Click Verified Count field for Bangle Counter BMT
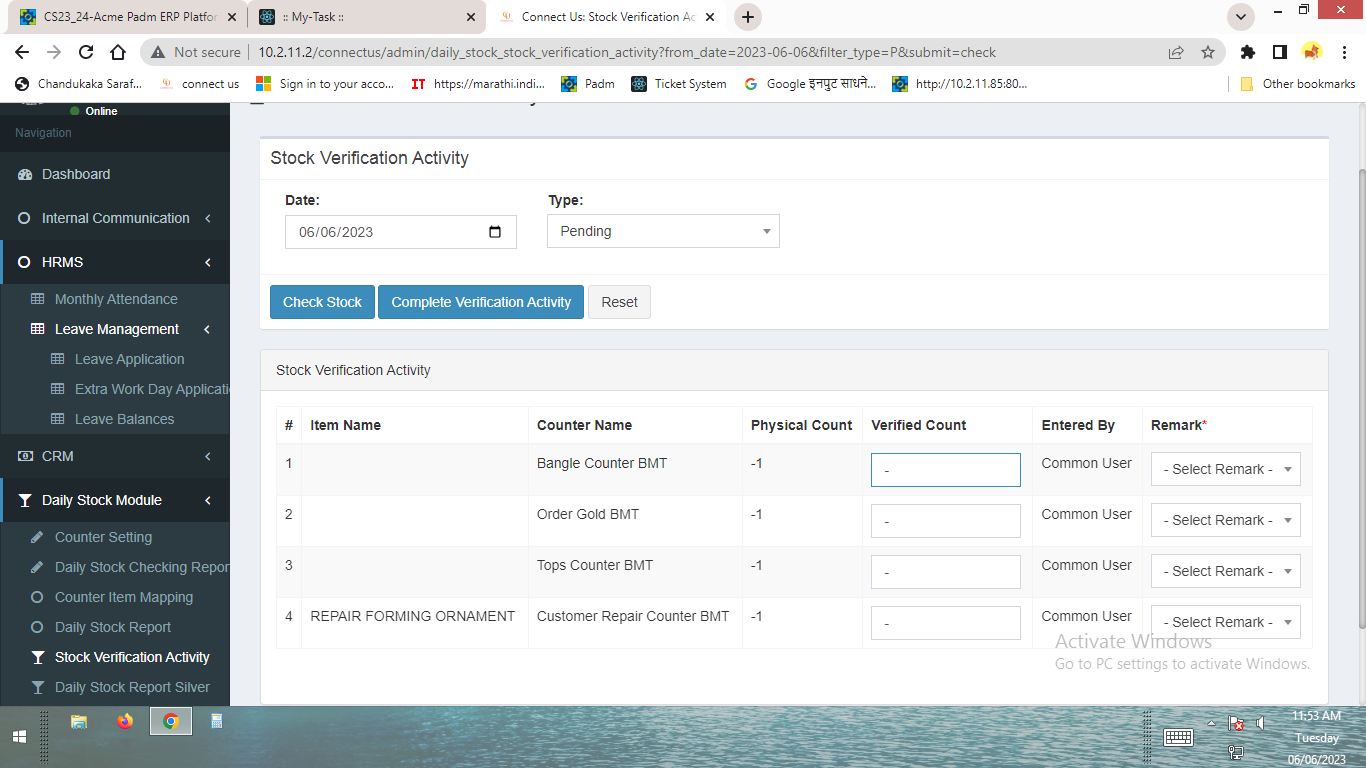 click(x=946, y=470)
